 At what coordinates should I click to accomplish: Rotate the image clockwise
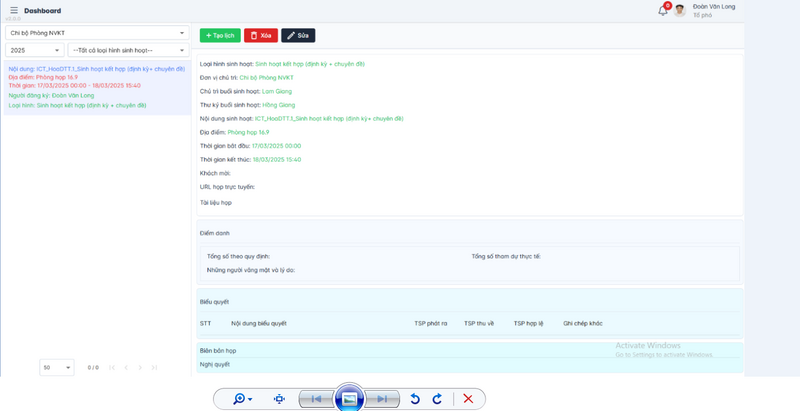pos(437,399)
